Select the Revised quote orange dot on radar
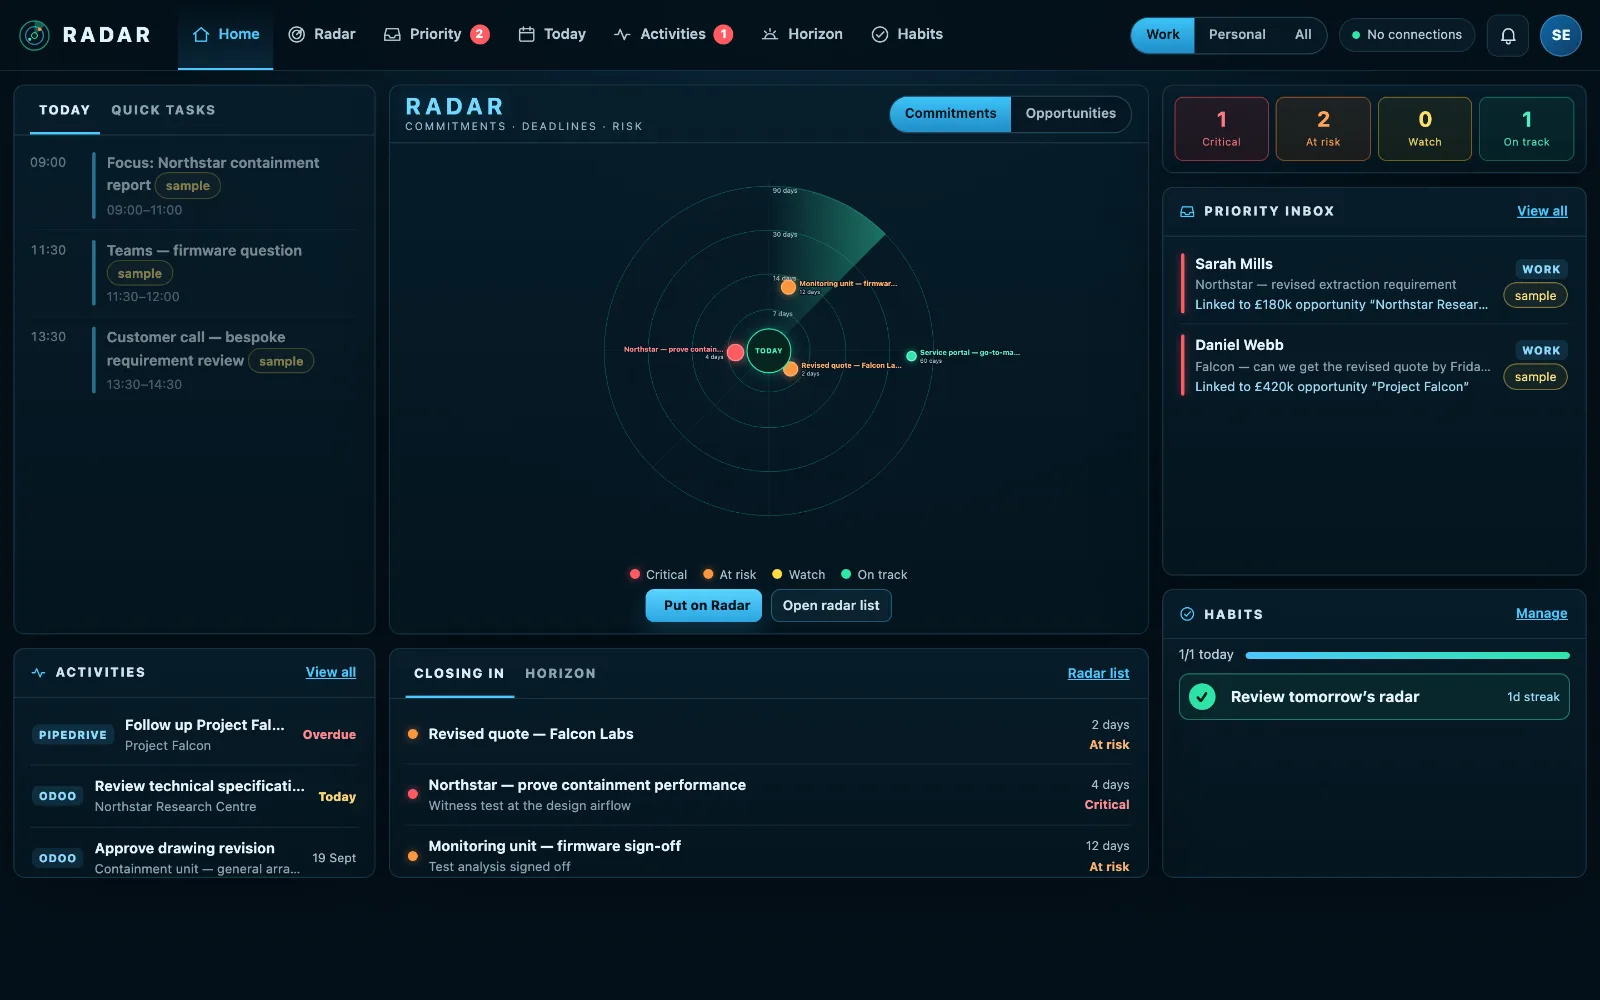This screenshot has width=1600, height=1000. pos(790,369)
